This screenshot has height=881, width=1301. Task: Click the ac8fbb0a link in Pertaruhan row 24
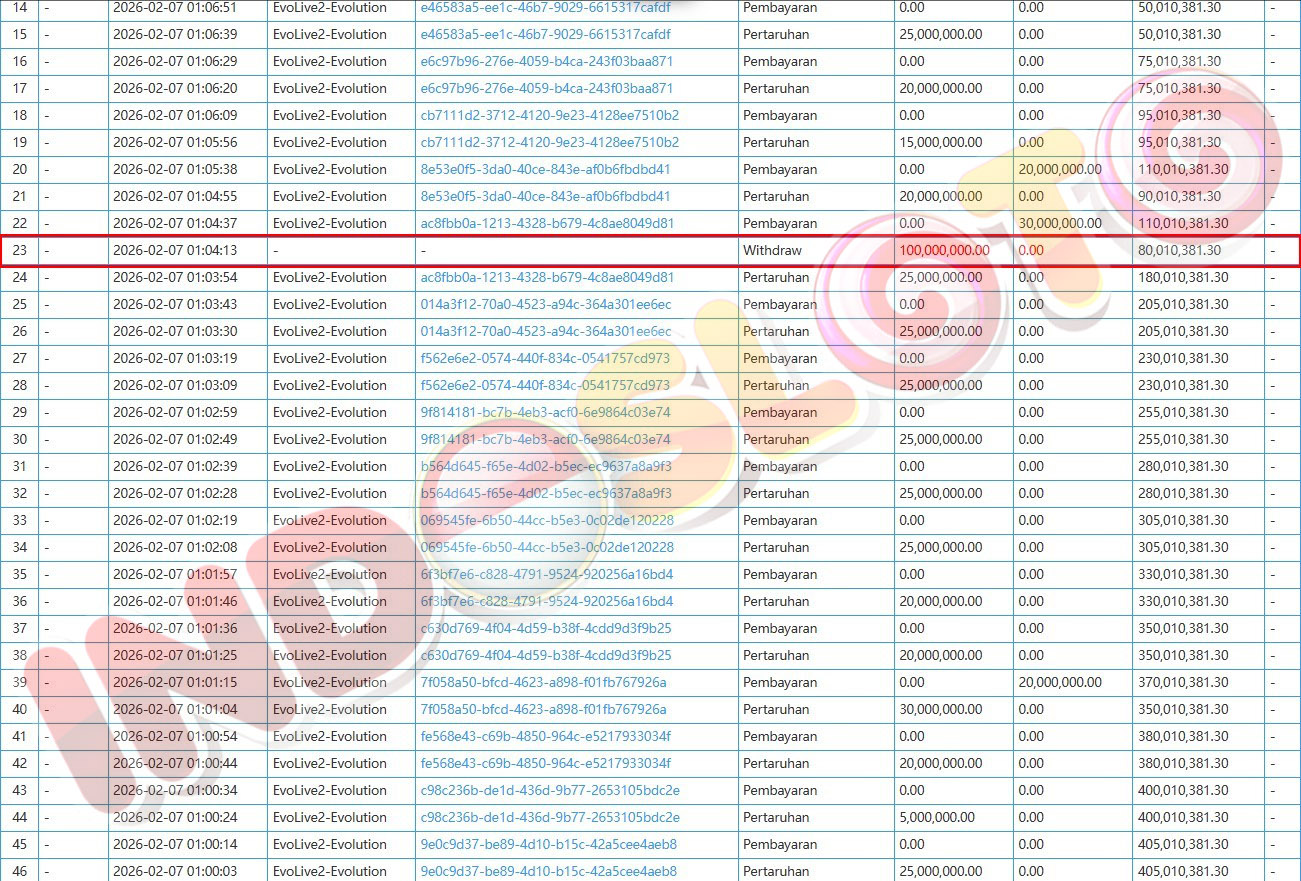[547, 277]
